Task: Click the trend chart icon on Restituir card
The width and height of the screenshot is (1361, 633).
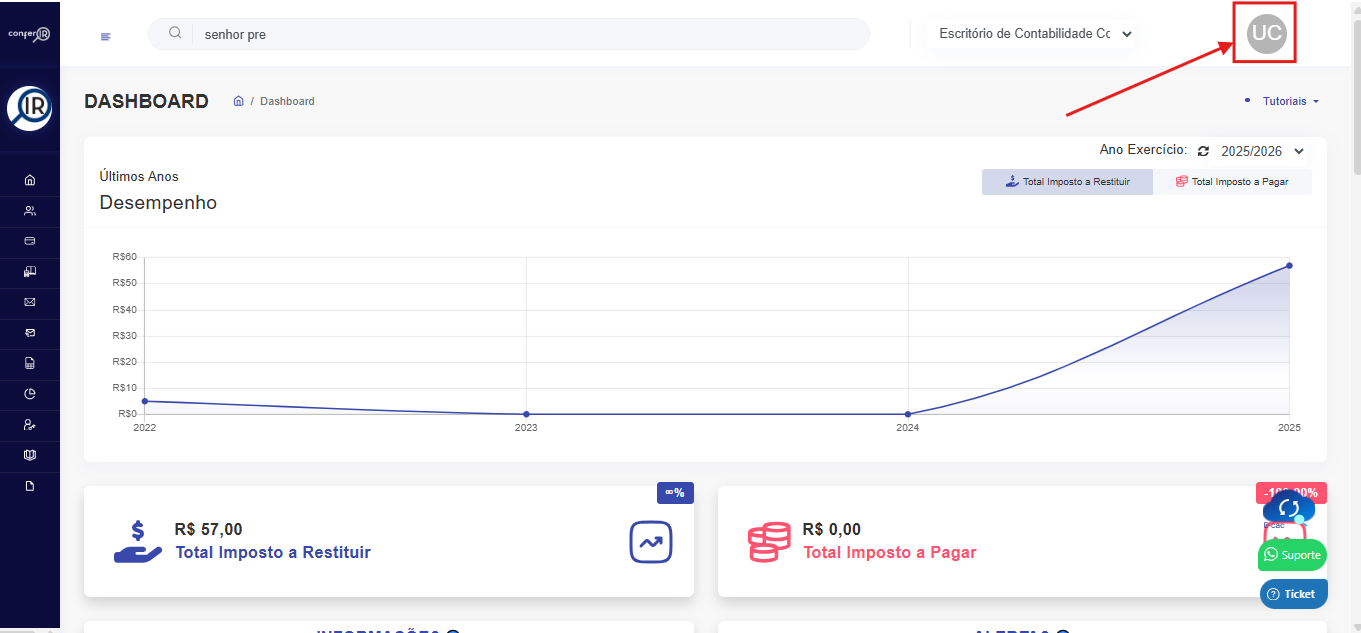Action: click(651, 542)
